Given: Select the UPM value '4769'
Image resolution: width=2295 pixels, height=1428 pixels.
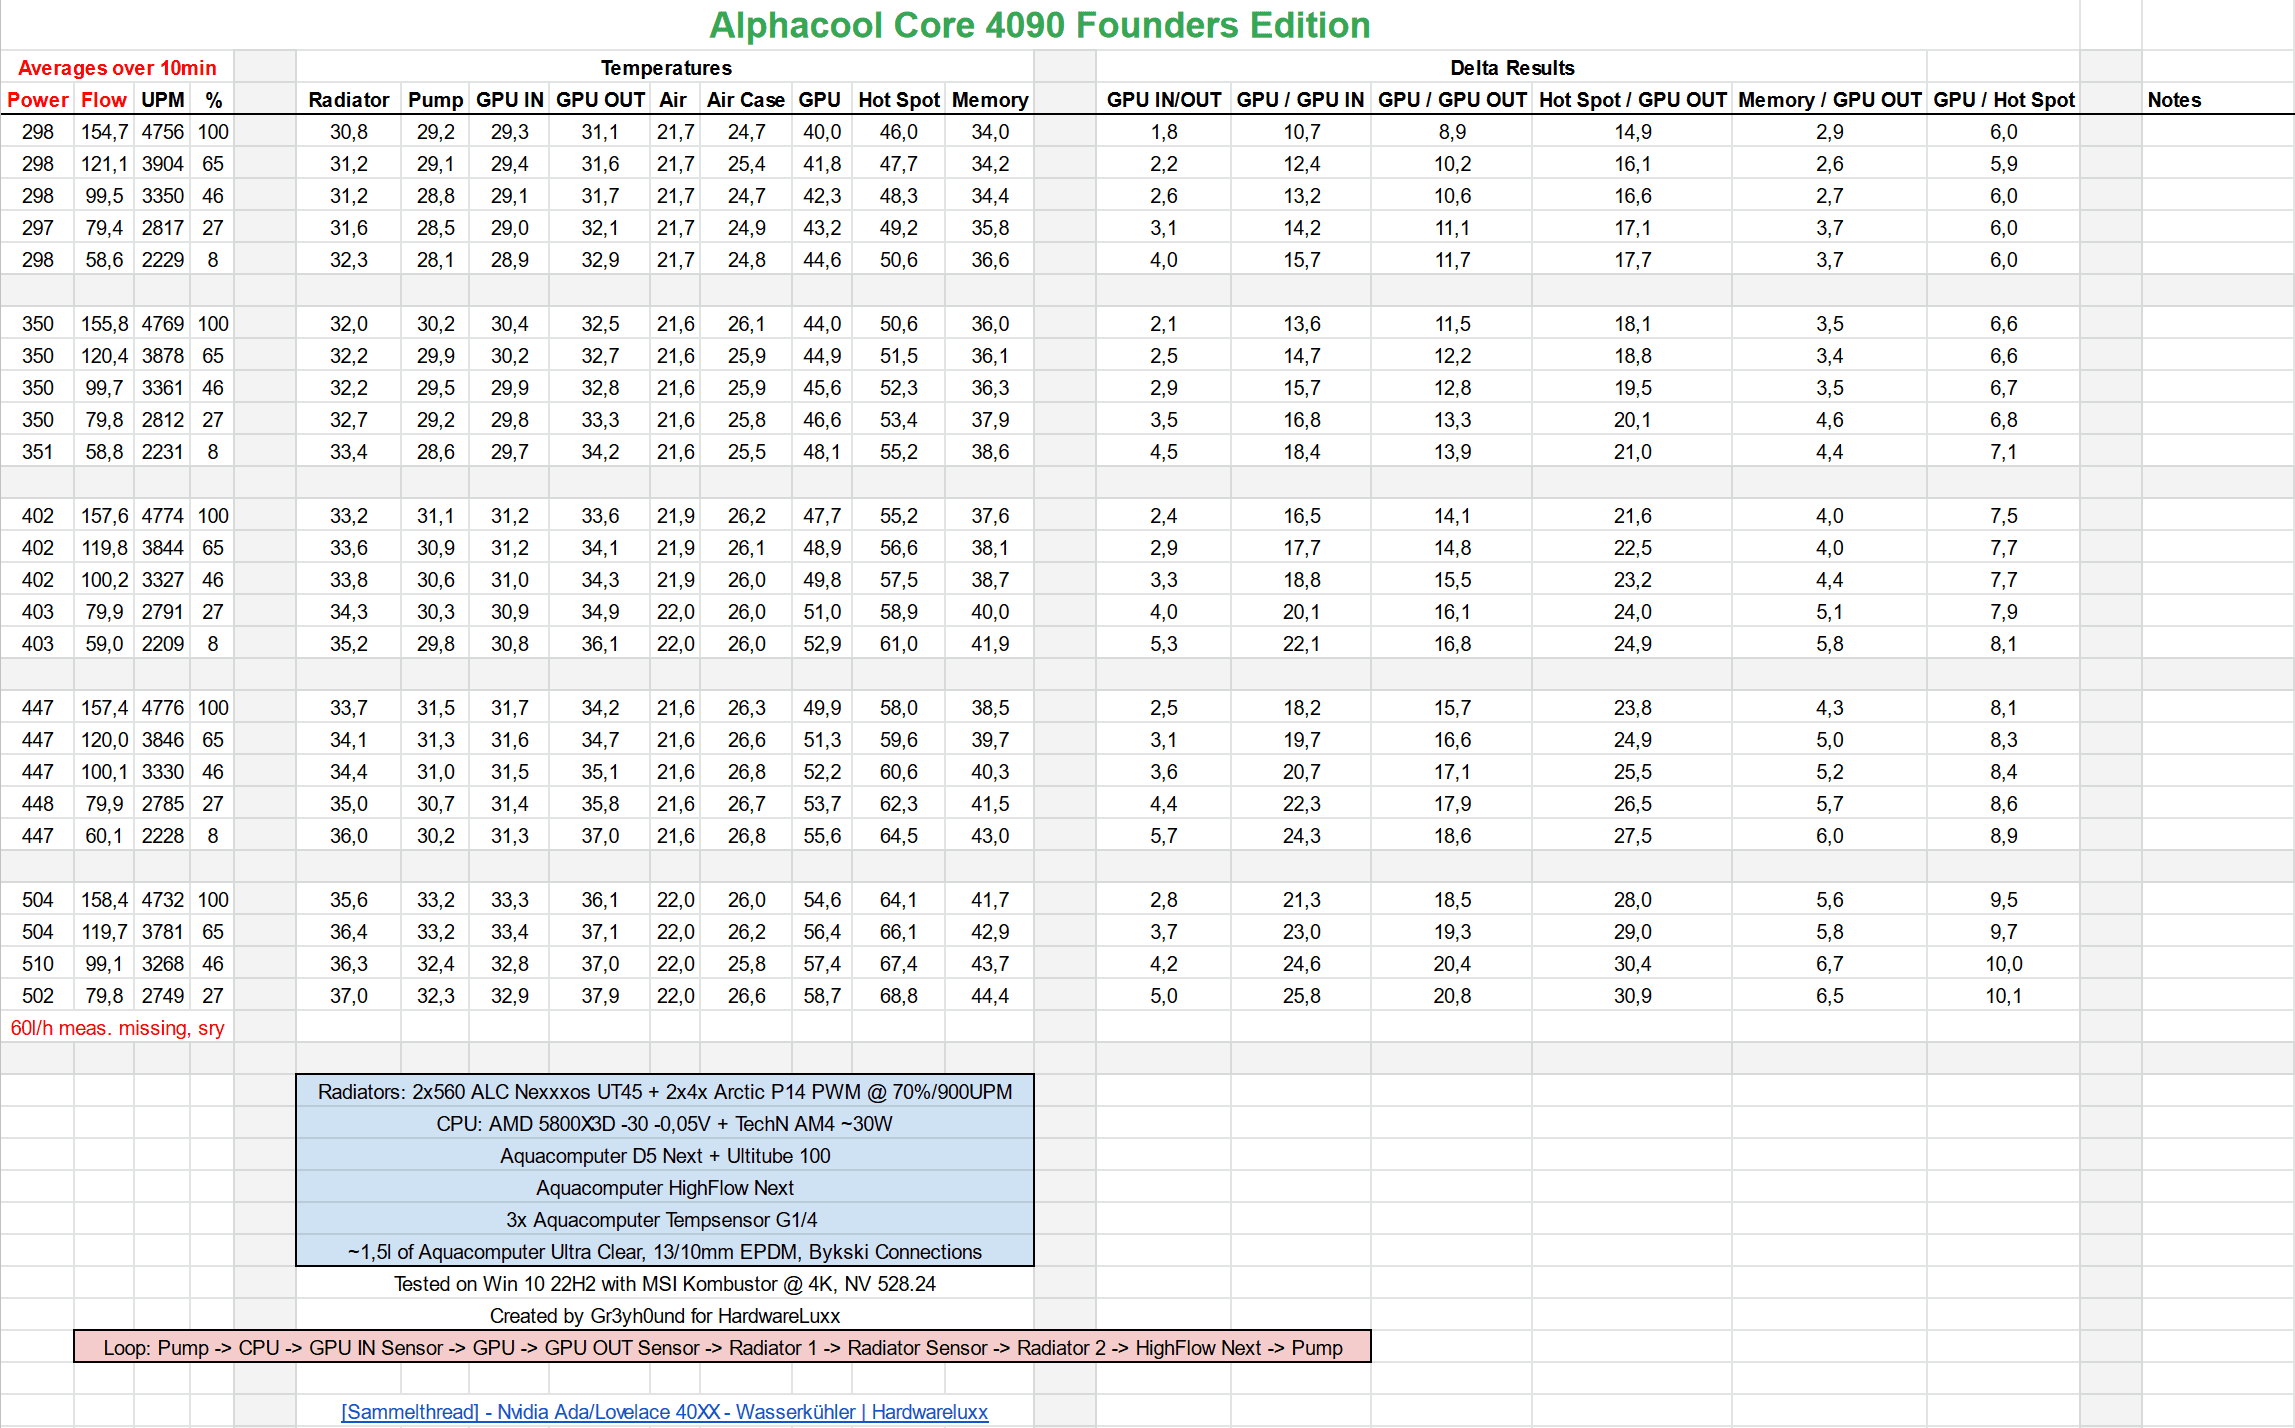Looking at the screenshot, I should (x=162, y=324).
